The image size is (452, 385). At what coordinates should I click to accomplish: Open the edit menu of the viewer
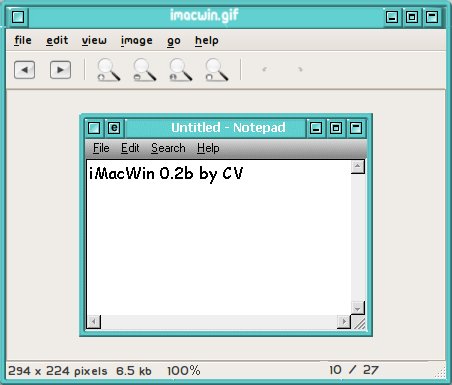pyautogui.click(x=57, y=40)
